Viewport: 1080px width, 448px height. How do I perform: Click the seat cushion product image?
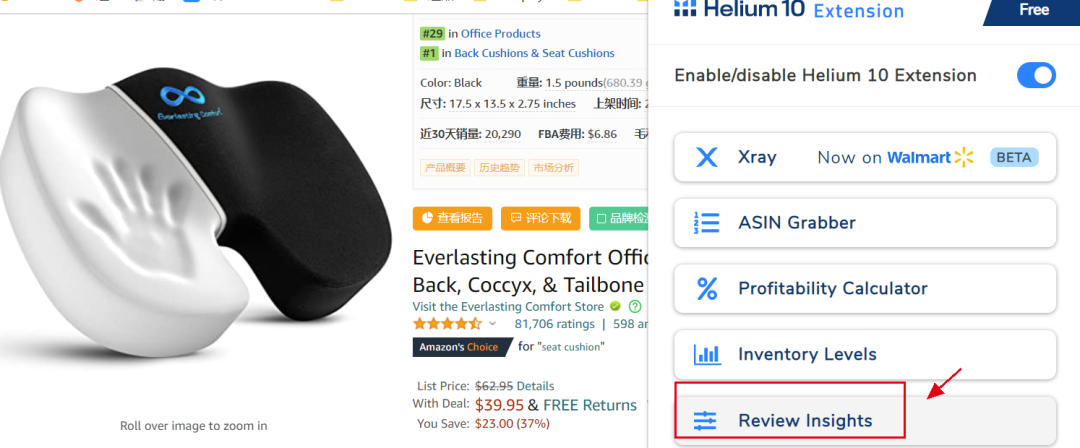tap(195, 207)
